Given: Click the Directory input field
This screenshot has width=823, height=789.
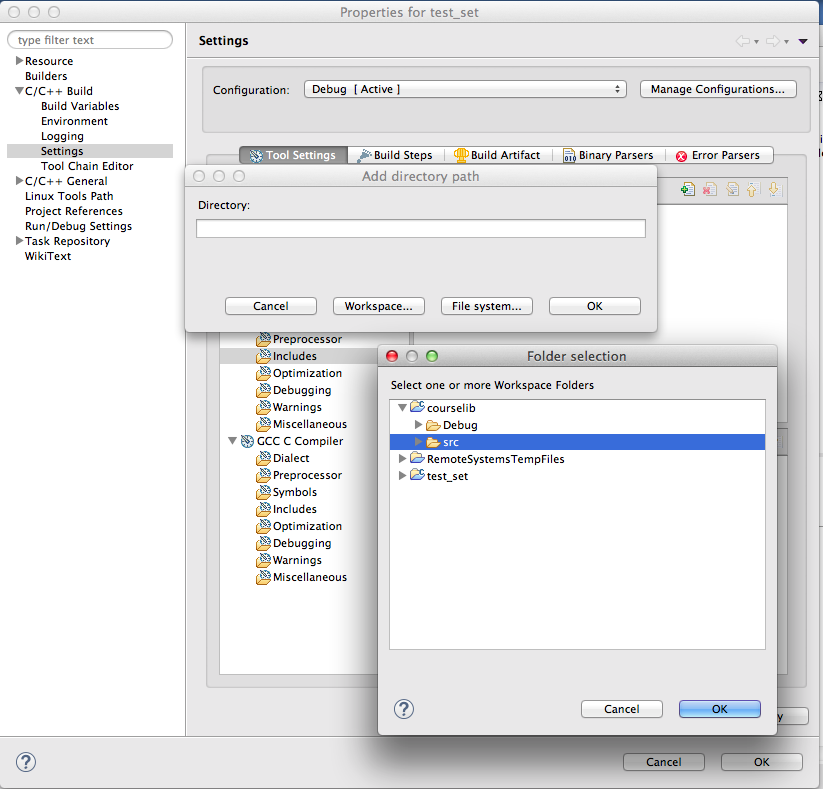Looking at the screenshot, I should click(x=420, y=228).
